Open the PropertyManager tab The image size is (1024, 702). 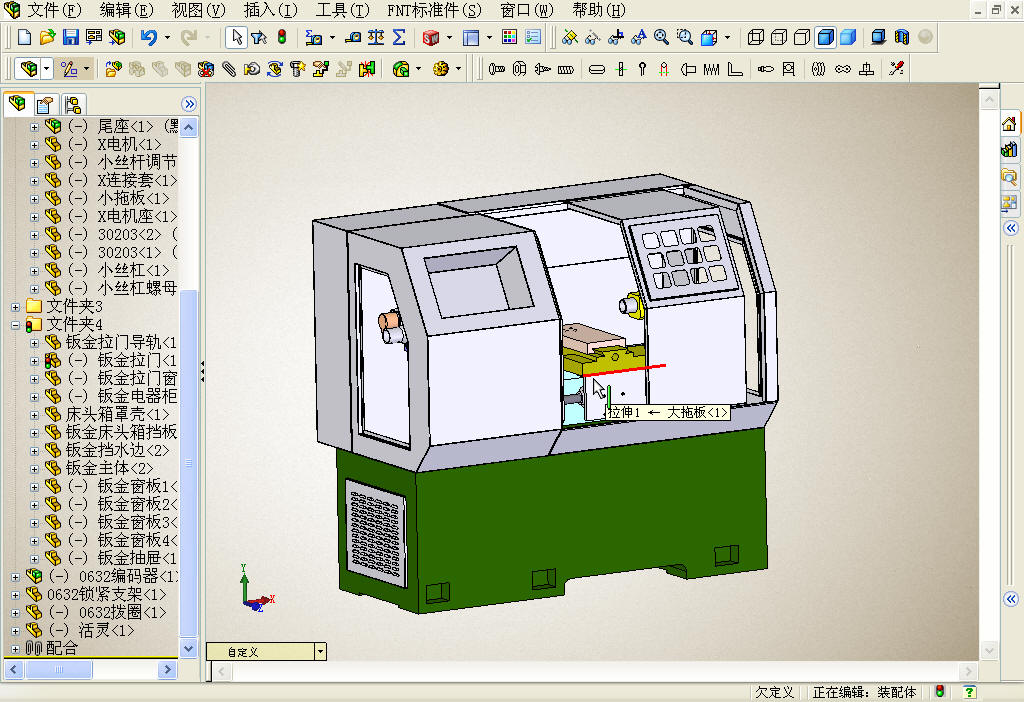pyautogui.click(x=45, y=104)
